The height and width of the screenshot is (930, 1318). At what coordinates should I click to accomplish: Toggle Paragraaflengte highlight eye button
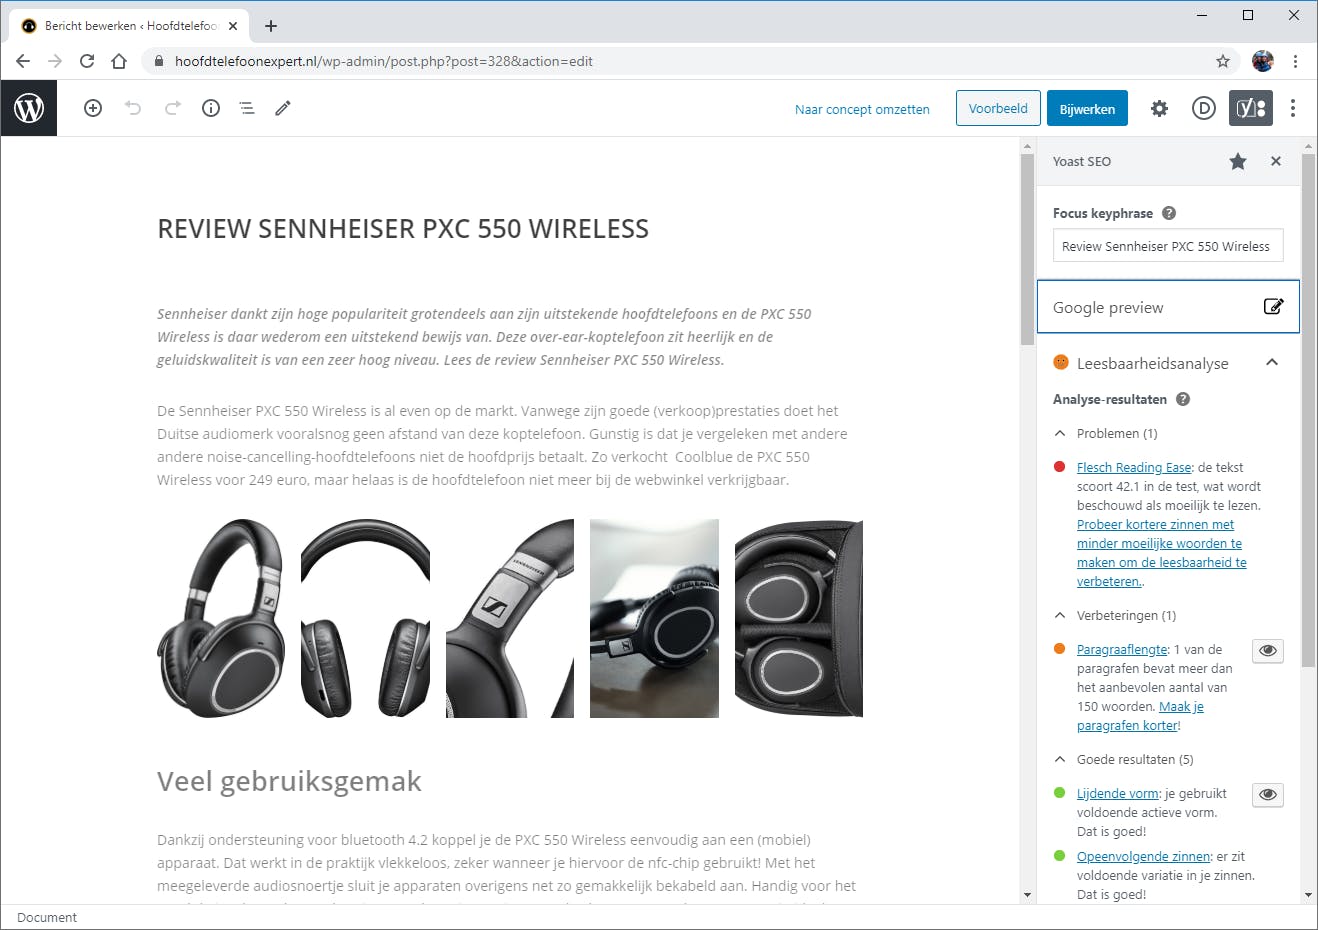tap(1268, 651)
